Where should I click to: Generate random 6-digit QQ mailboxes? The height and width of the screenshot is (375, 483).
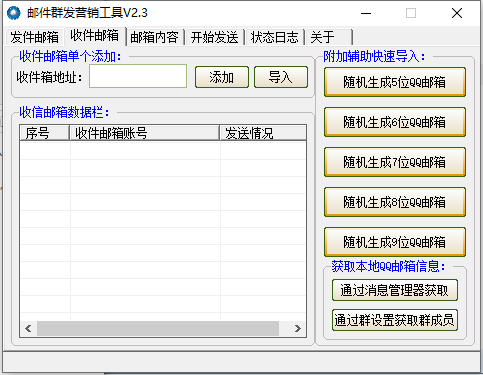pos(395,122)
